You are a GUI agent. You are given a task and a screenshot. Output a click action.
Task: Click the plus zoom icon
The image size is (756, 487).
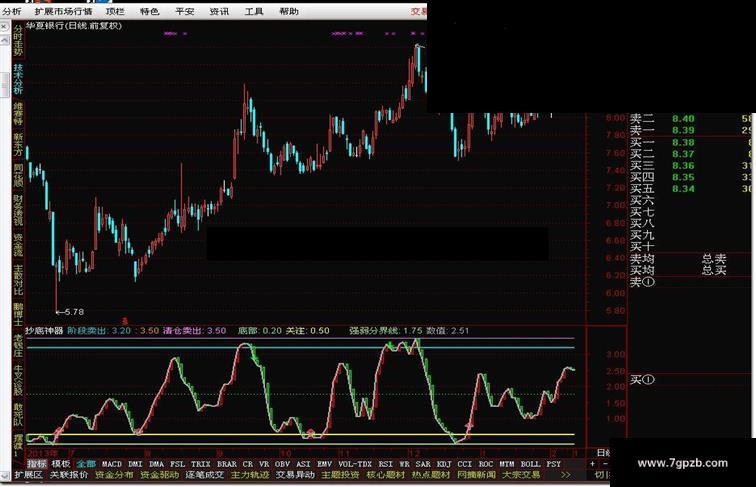pos(592,464)
